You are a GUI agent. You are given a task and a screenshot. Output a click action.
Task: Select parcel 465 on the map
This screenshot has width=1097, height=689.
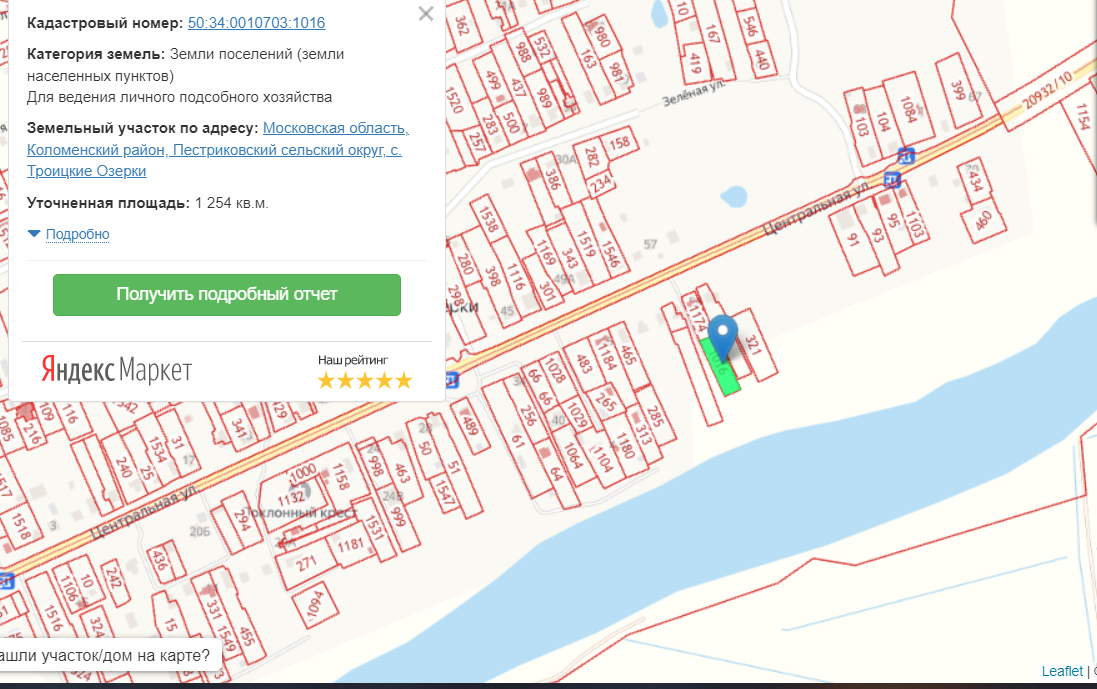pos(627,355)
